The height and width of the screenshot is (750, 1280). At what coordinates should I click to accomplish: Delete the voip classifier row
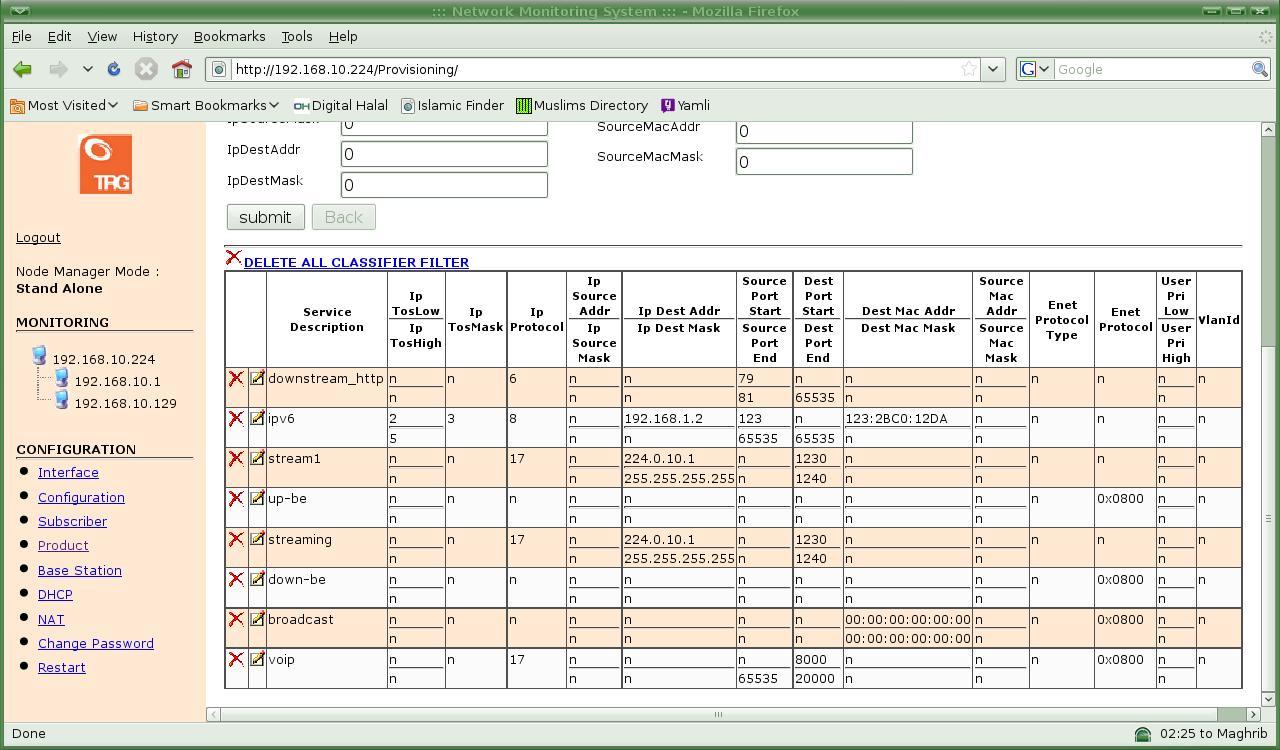[x=236, y=660]
